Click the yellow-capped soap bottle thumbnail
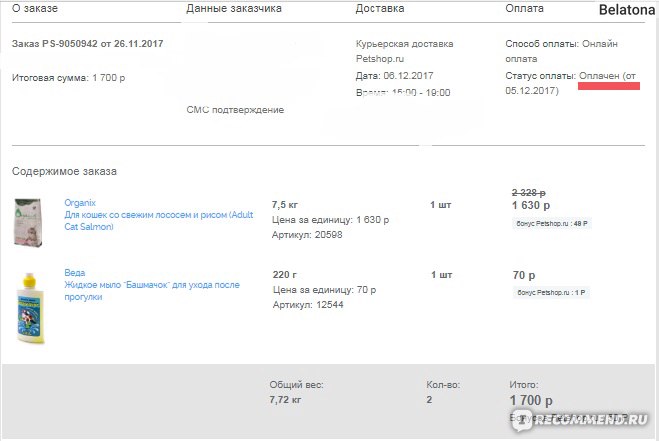The width and height of the screenshot is (659, 441). pyautogui.click(x=30, y=308)
